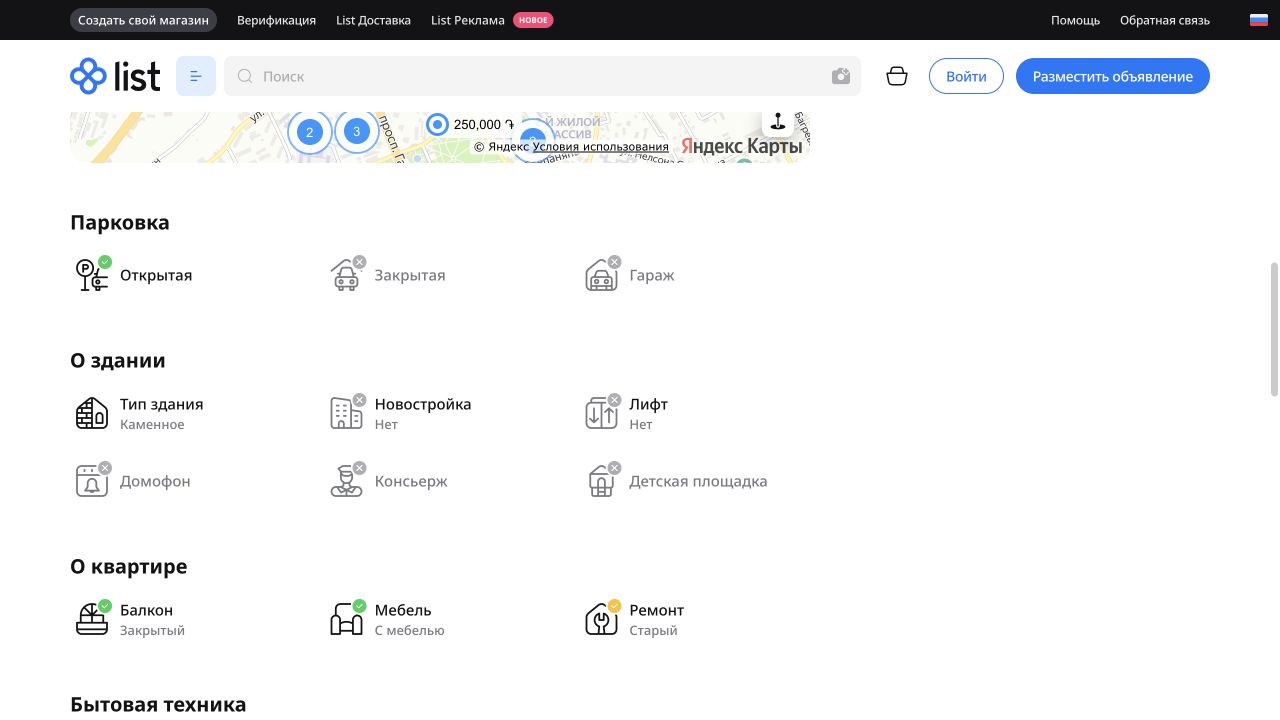Click the Войти login button
This screenshot has width=1280, height=720.
[966, 76]
